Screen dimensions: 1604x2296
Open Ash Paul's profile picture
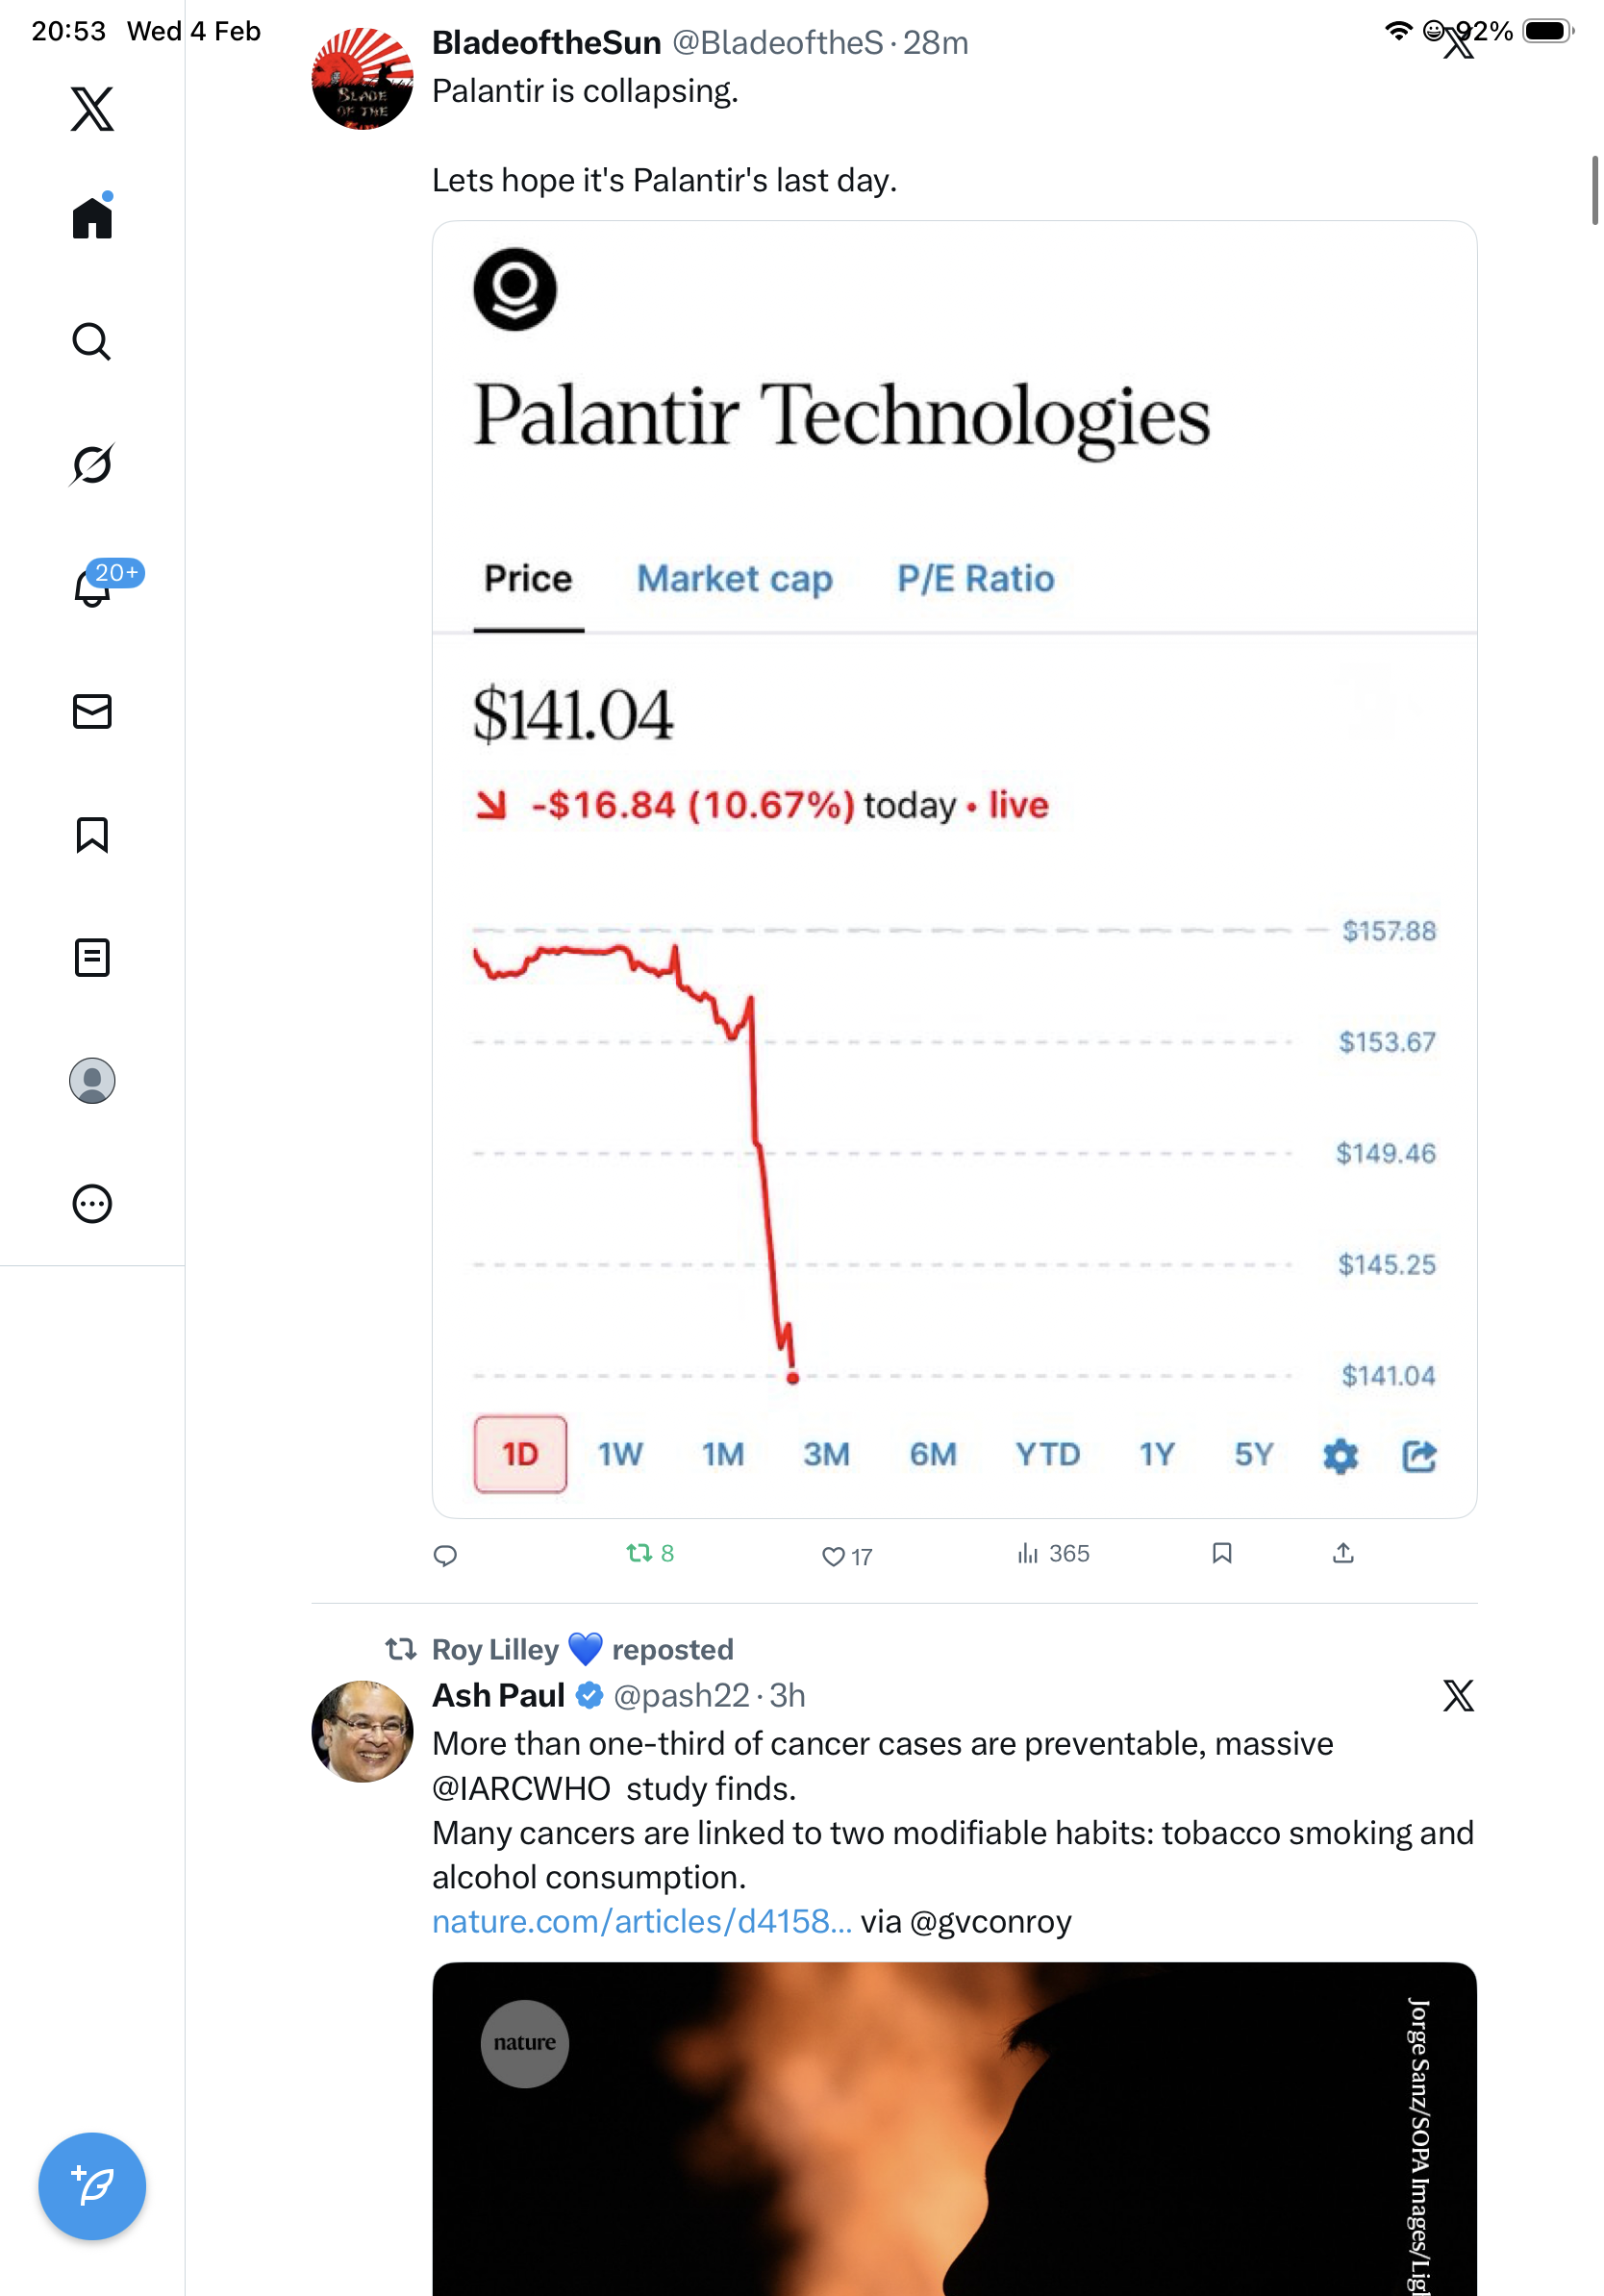[x=362, y=1732]
